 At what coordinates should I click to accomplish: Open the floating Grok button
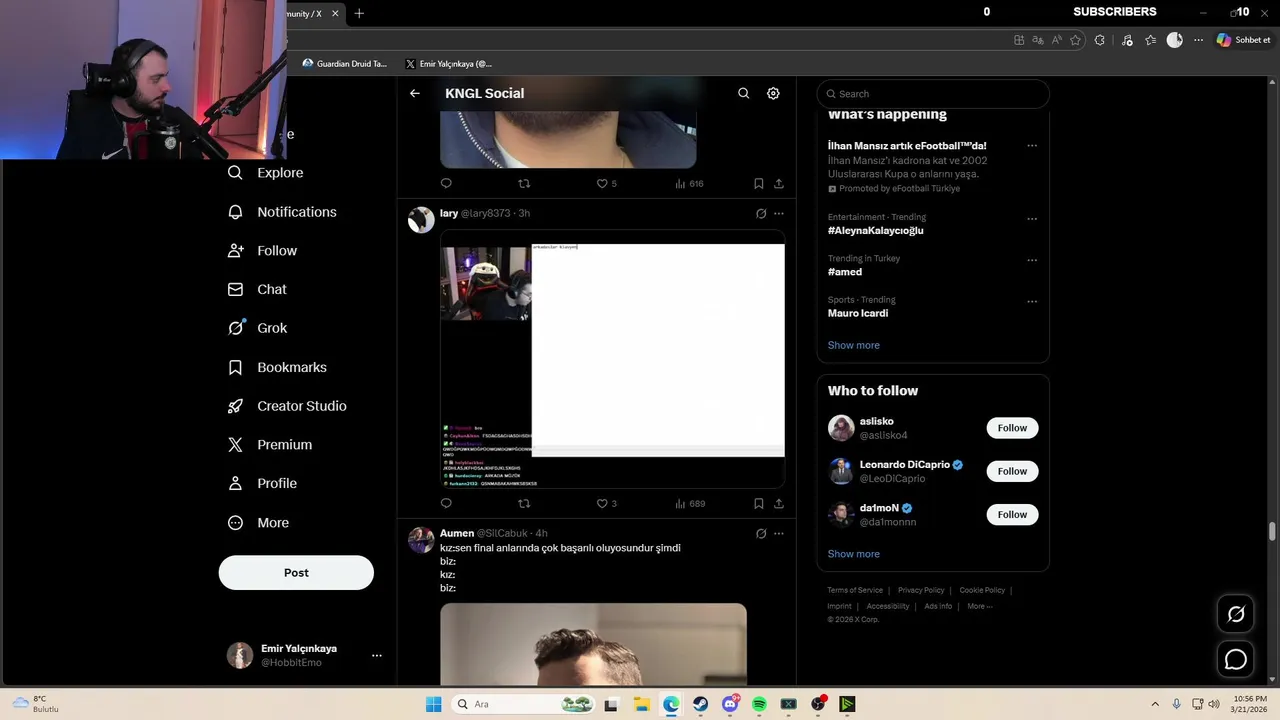pos(1236,614)
